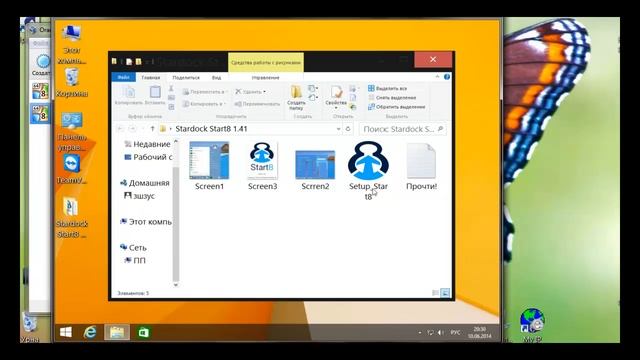Click the quick access folder icon in title bar
Viewport: 640px width, 360px height.
(114, 61)
